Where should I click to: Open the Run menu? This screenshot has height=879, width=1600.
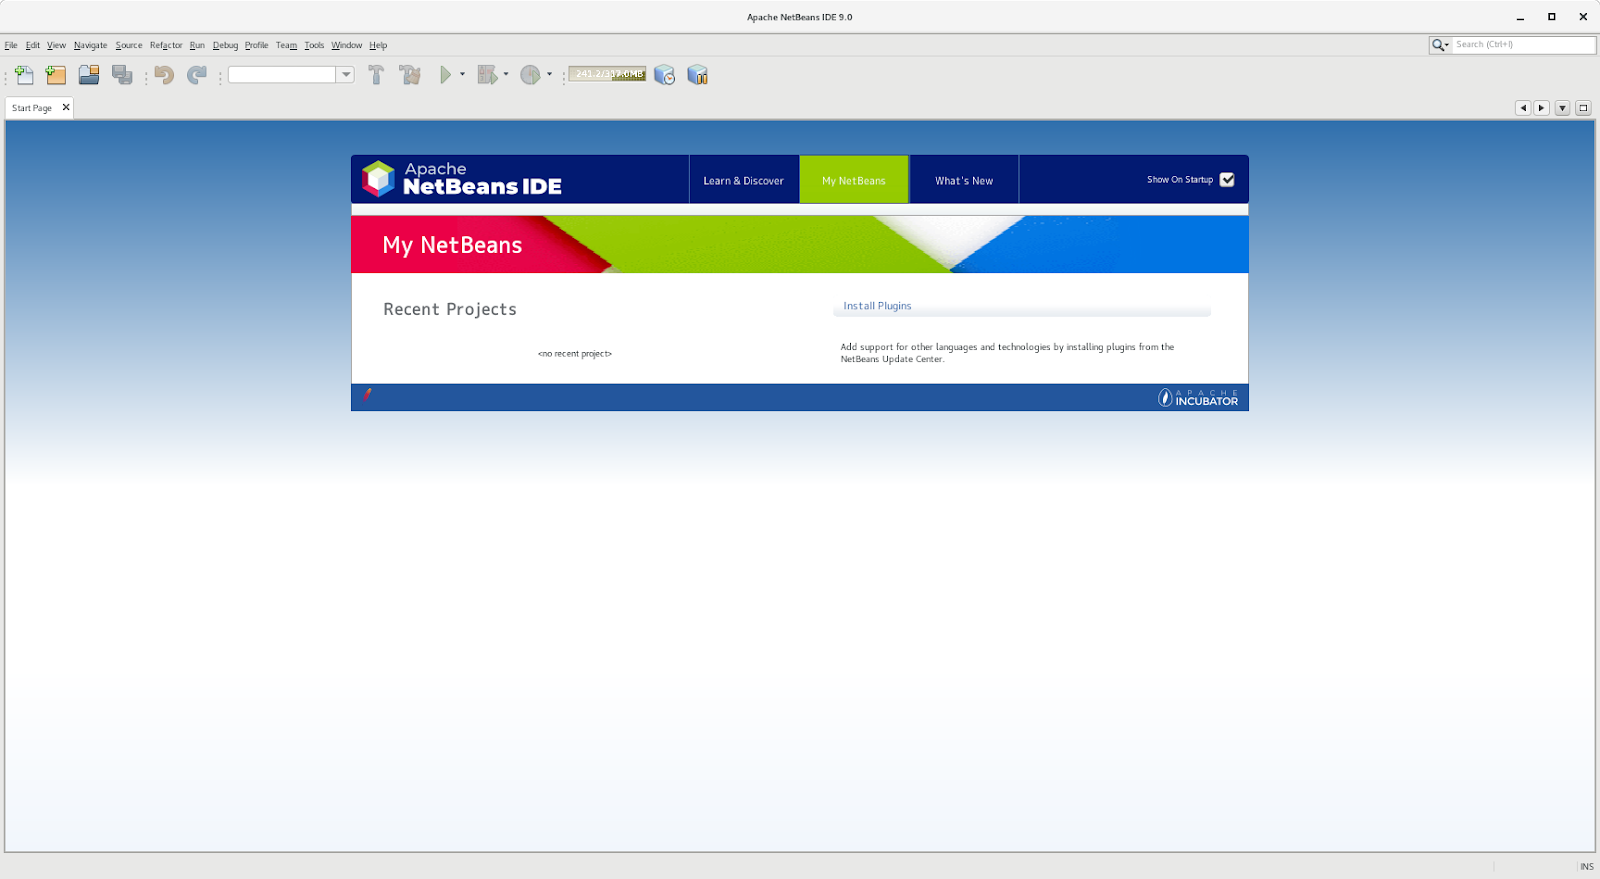click(x=197, y=45)
